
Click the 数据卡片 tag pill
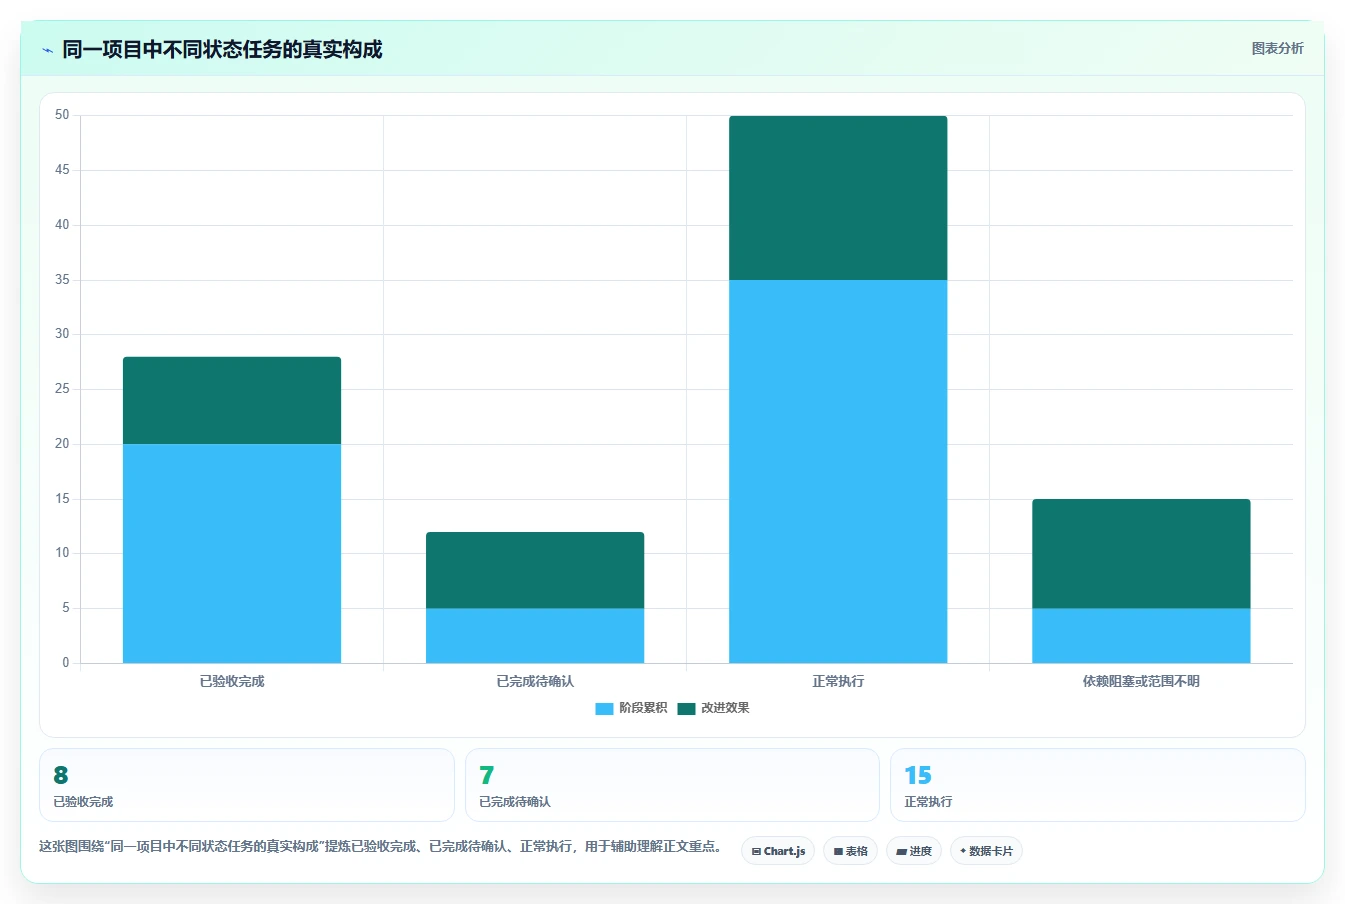point(986,851)
